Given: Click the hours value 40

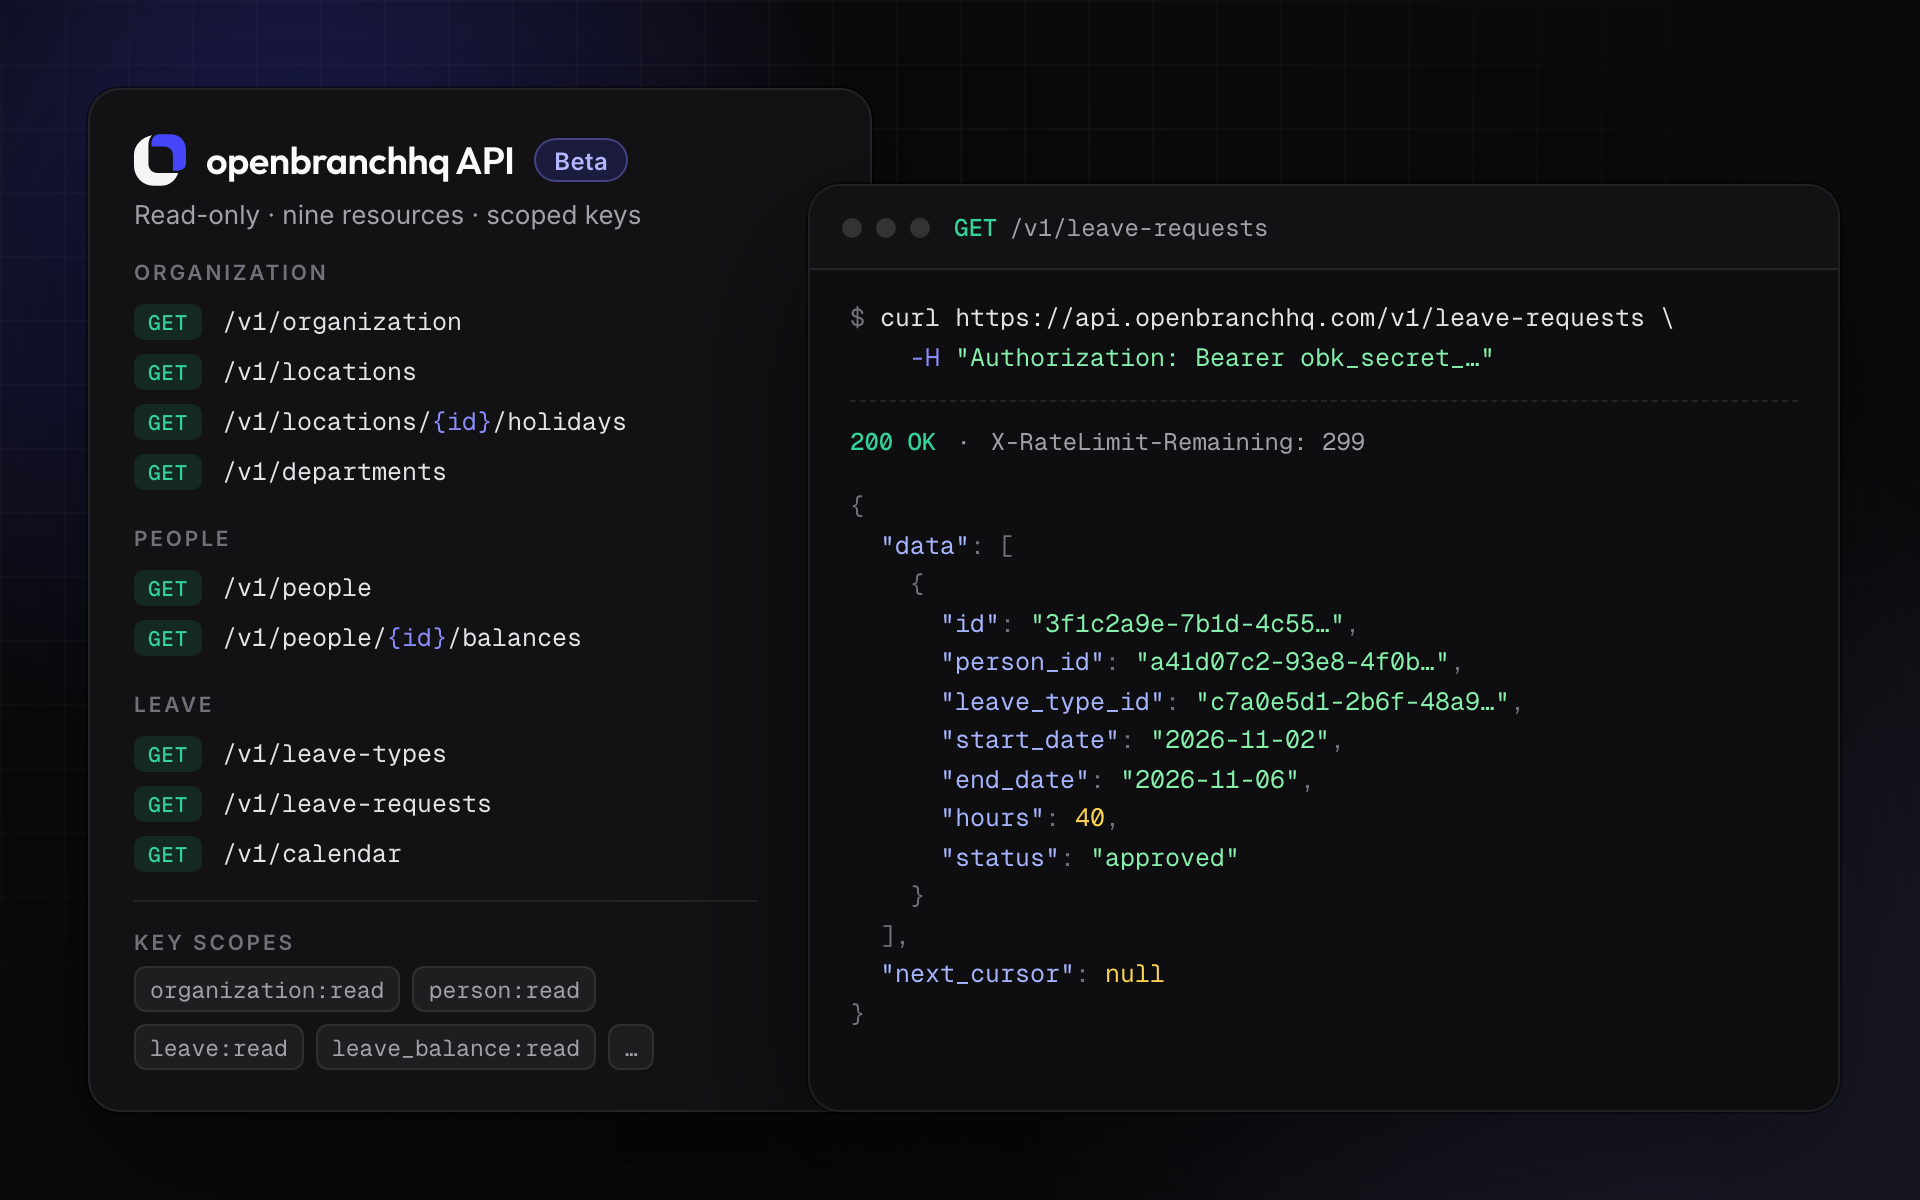Looking at the screenshot, I should click(x=1090, y=818).
